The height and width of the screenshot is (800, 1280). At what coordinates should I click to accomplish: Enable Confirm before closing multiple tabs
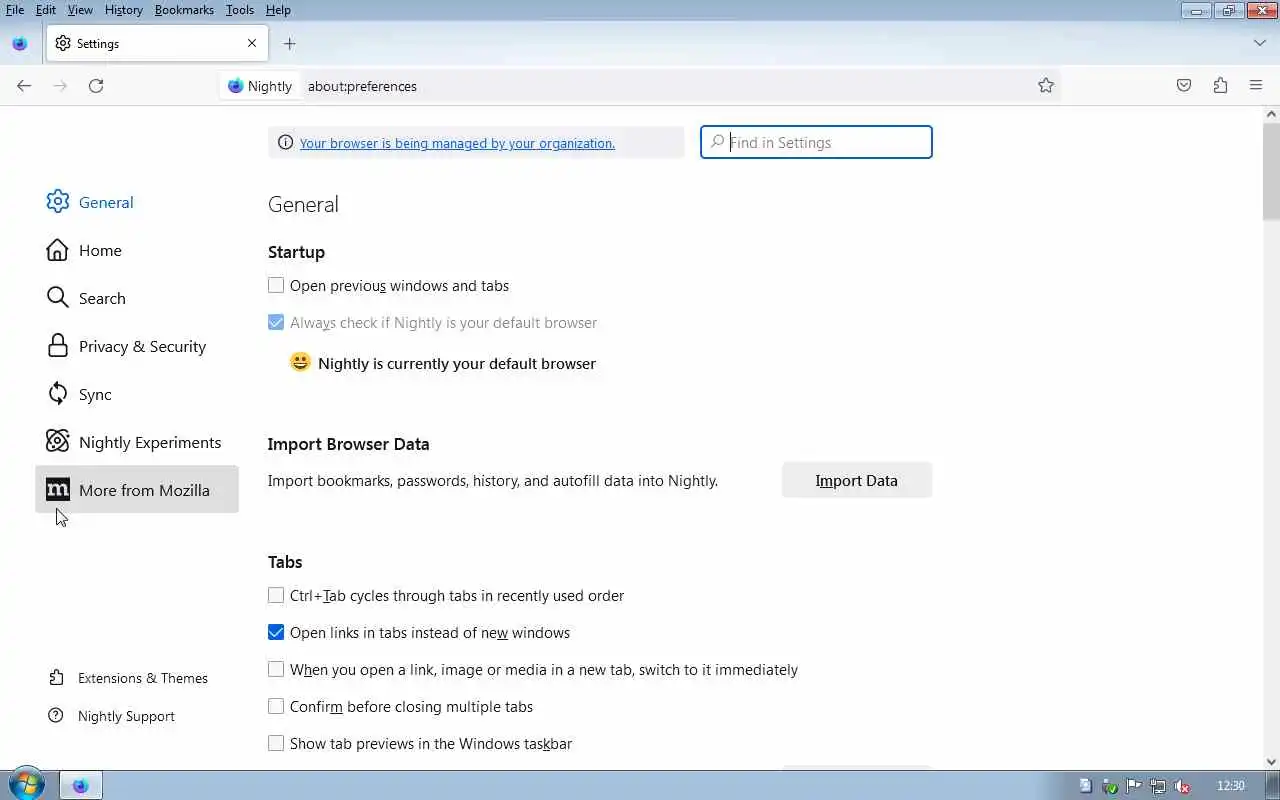[x=276, y=707]
